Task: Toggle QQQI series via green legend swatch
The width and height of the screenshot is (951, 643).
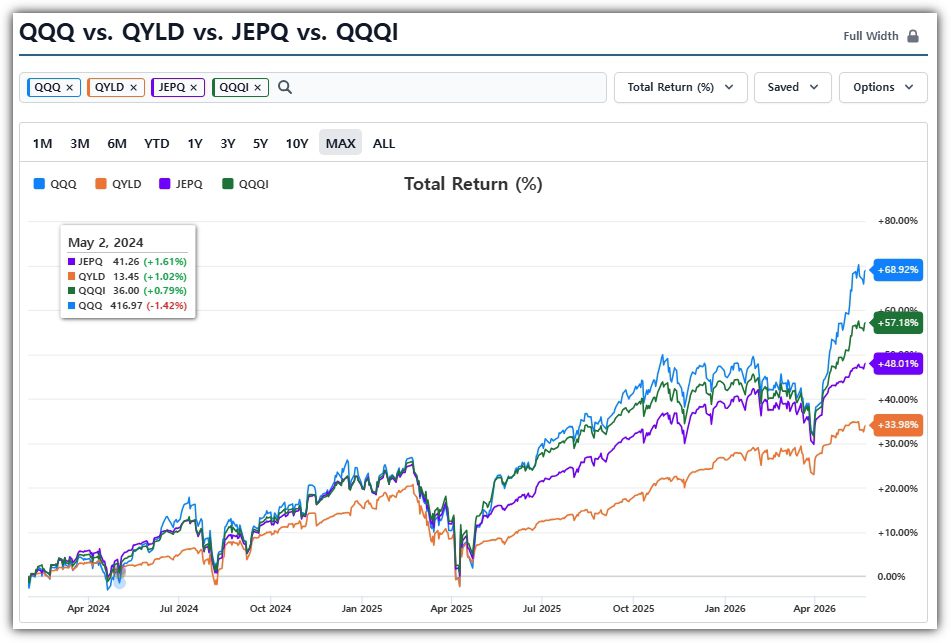Action: point(228,184)
